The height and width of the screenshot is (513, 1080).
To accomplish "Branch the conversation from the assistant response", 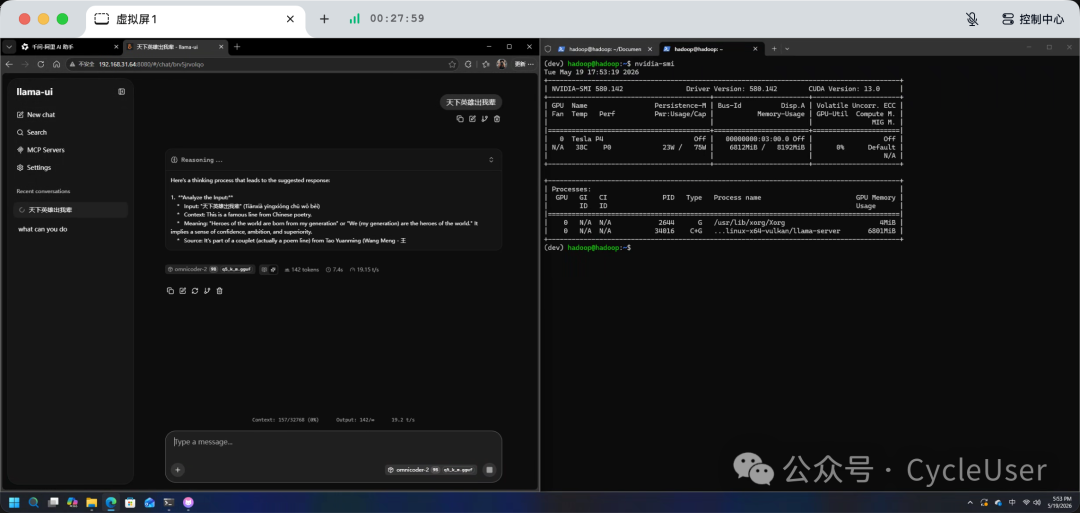I will tap(207, 291).
